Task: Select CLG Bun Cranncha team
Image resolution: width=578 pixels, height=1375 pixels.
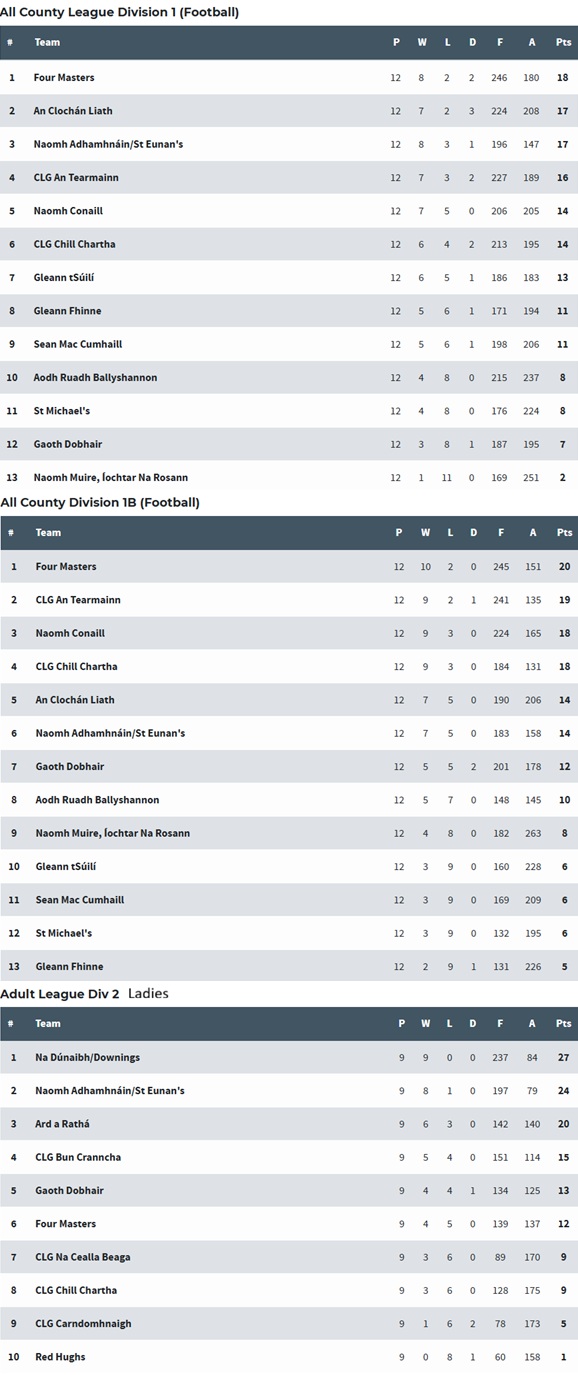Action: tap(78, 1157)
